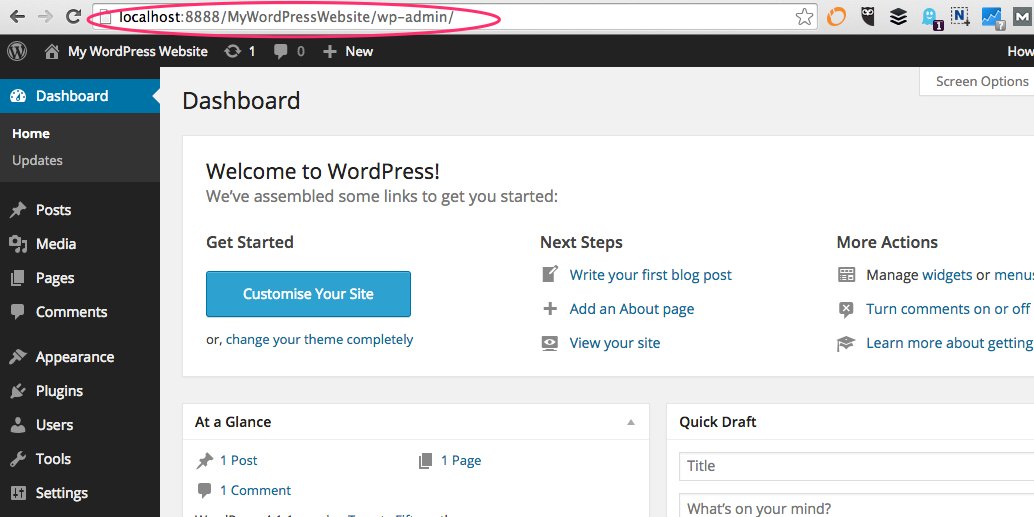Viewport: 1034px width, 517px height.
Task: Open the Appearance menu
Action: [x=75, y=357]
